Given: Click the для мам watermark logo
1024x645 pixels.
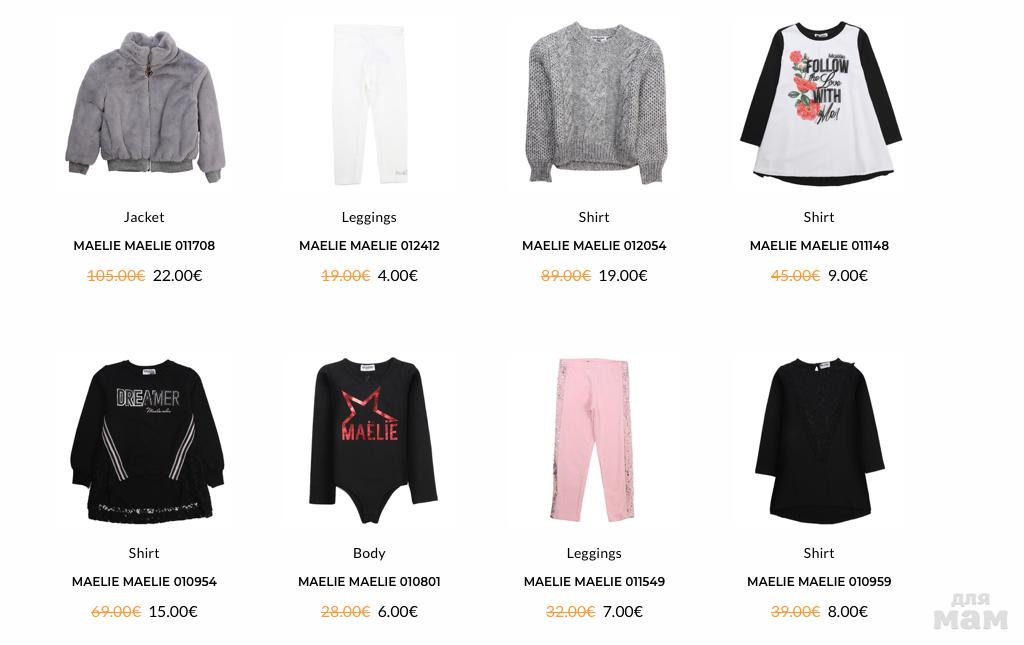Looking at the screenshot, I should pyautogui.click(x=971, y=611).
